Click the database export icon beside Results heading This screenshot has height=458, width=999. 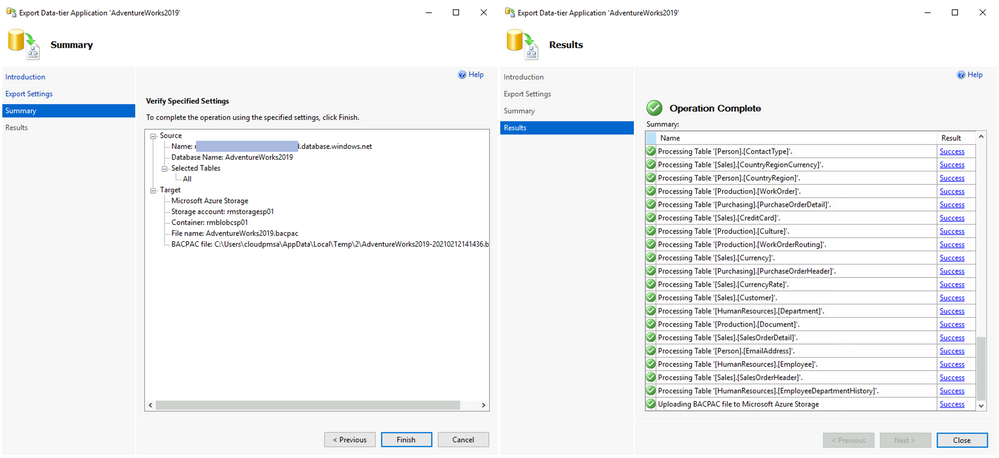523,45
